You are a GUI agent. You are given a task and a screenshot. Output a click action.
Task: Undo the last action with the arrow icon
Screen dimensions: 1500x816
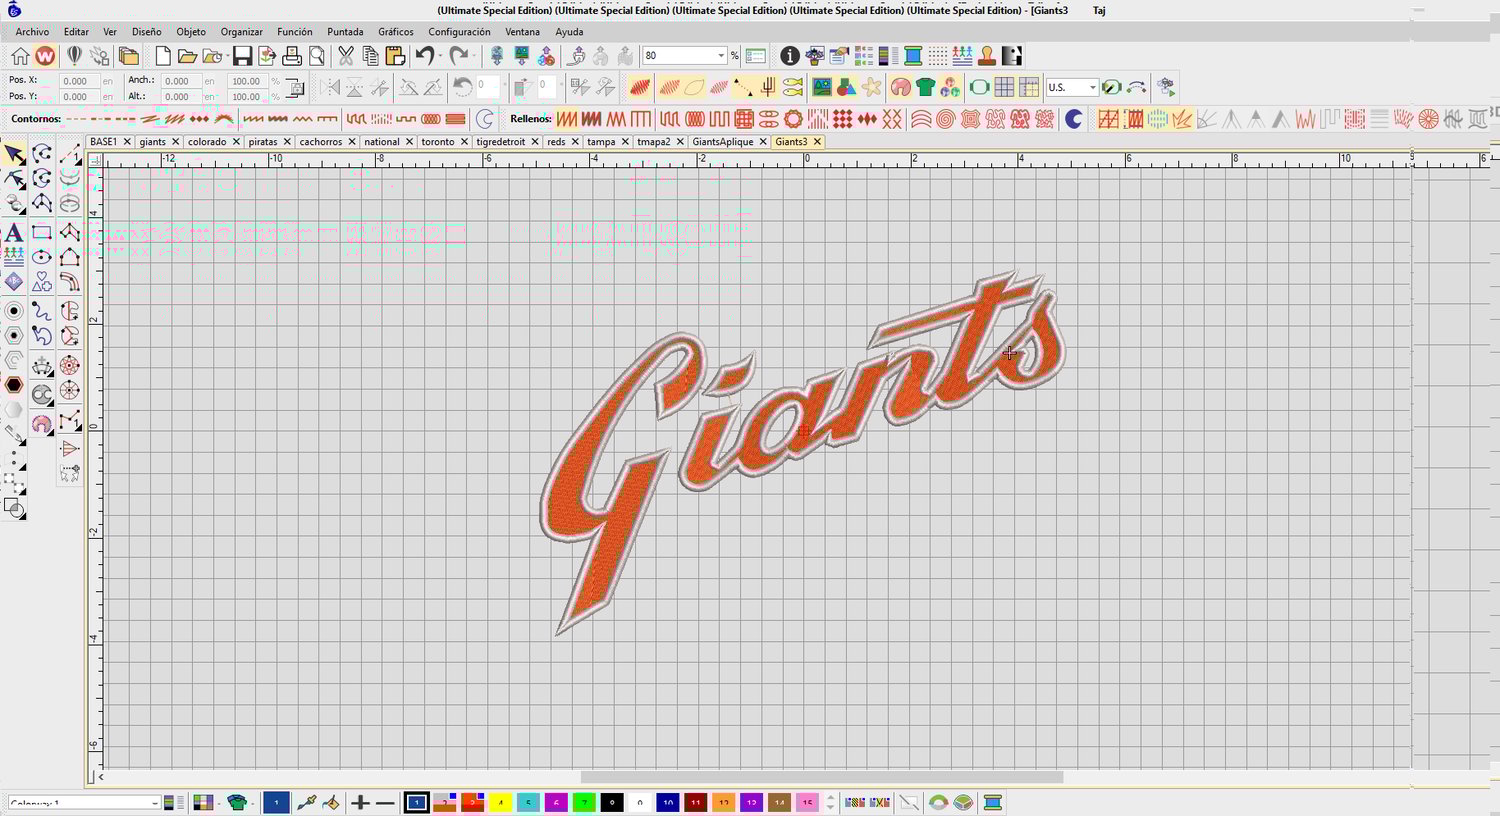(424, 56)
